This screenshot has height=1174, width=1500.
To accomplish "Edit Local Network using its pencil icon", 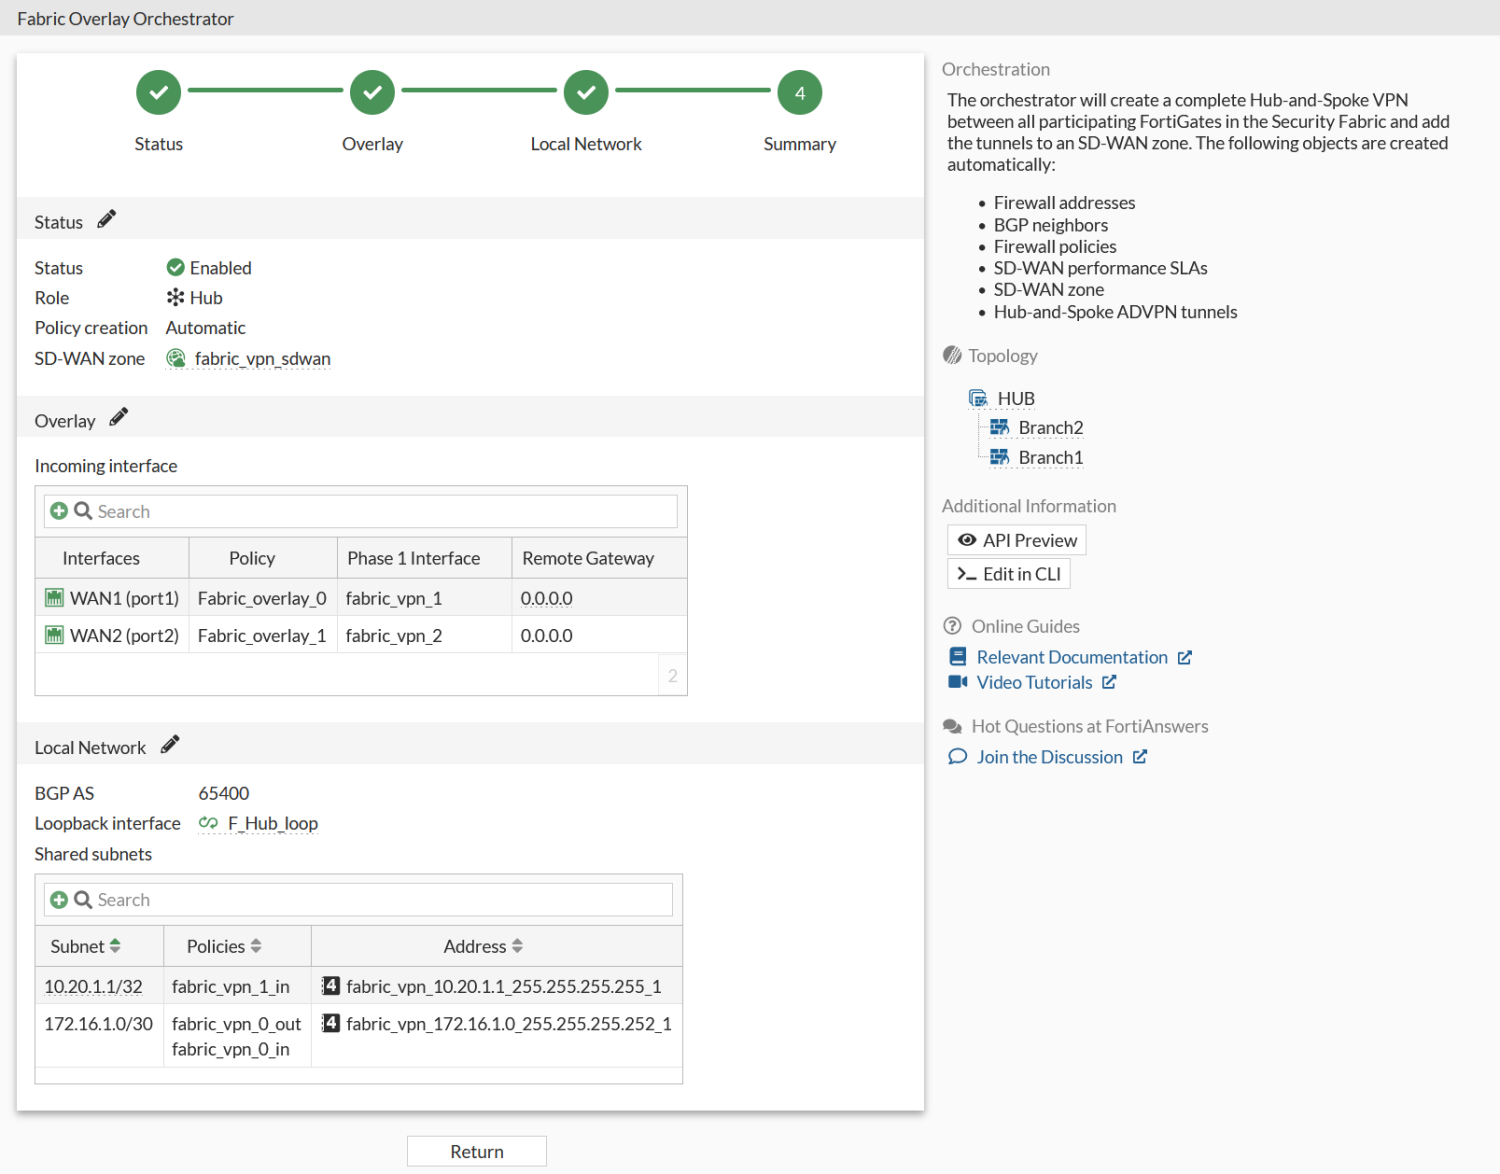I will [x=170, y=745].
